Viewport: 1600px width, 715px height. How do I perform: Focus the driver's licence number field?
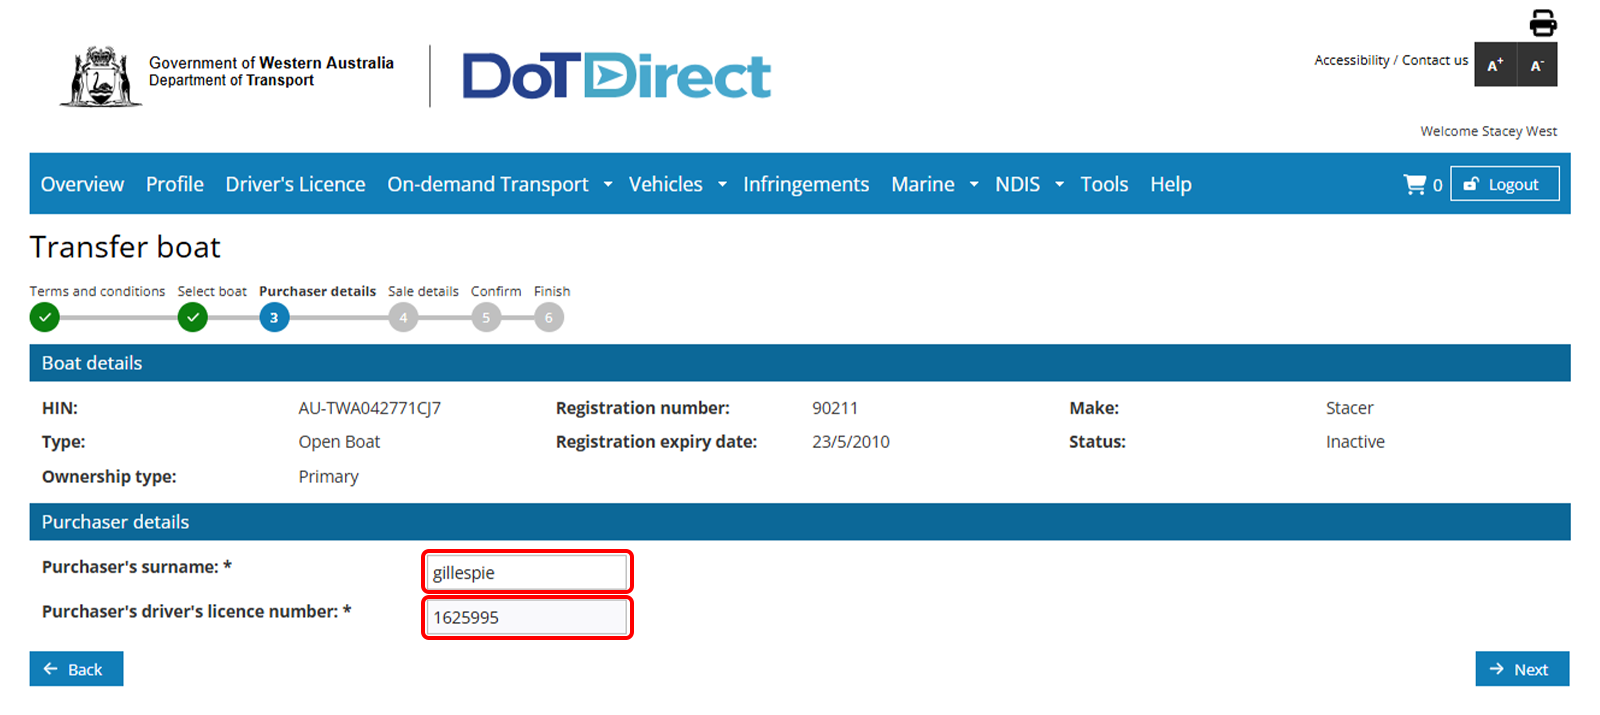(x=527, y=617)
